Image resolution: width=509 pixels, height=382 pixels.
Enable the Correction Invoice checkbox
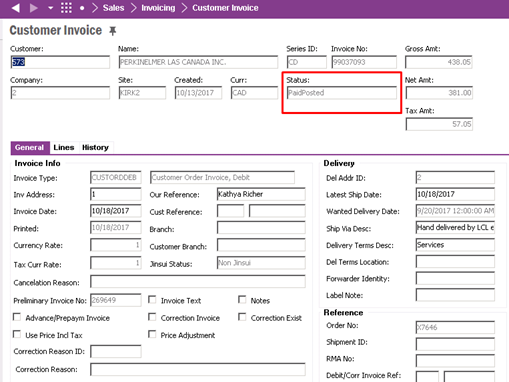[152, 317]
